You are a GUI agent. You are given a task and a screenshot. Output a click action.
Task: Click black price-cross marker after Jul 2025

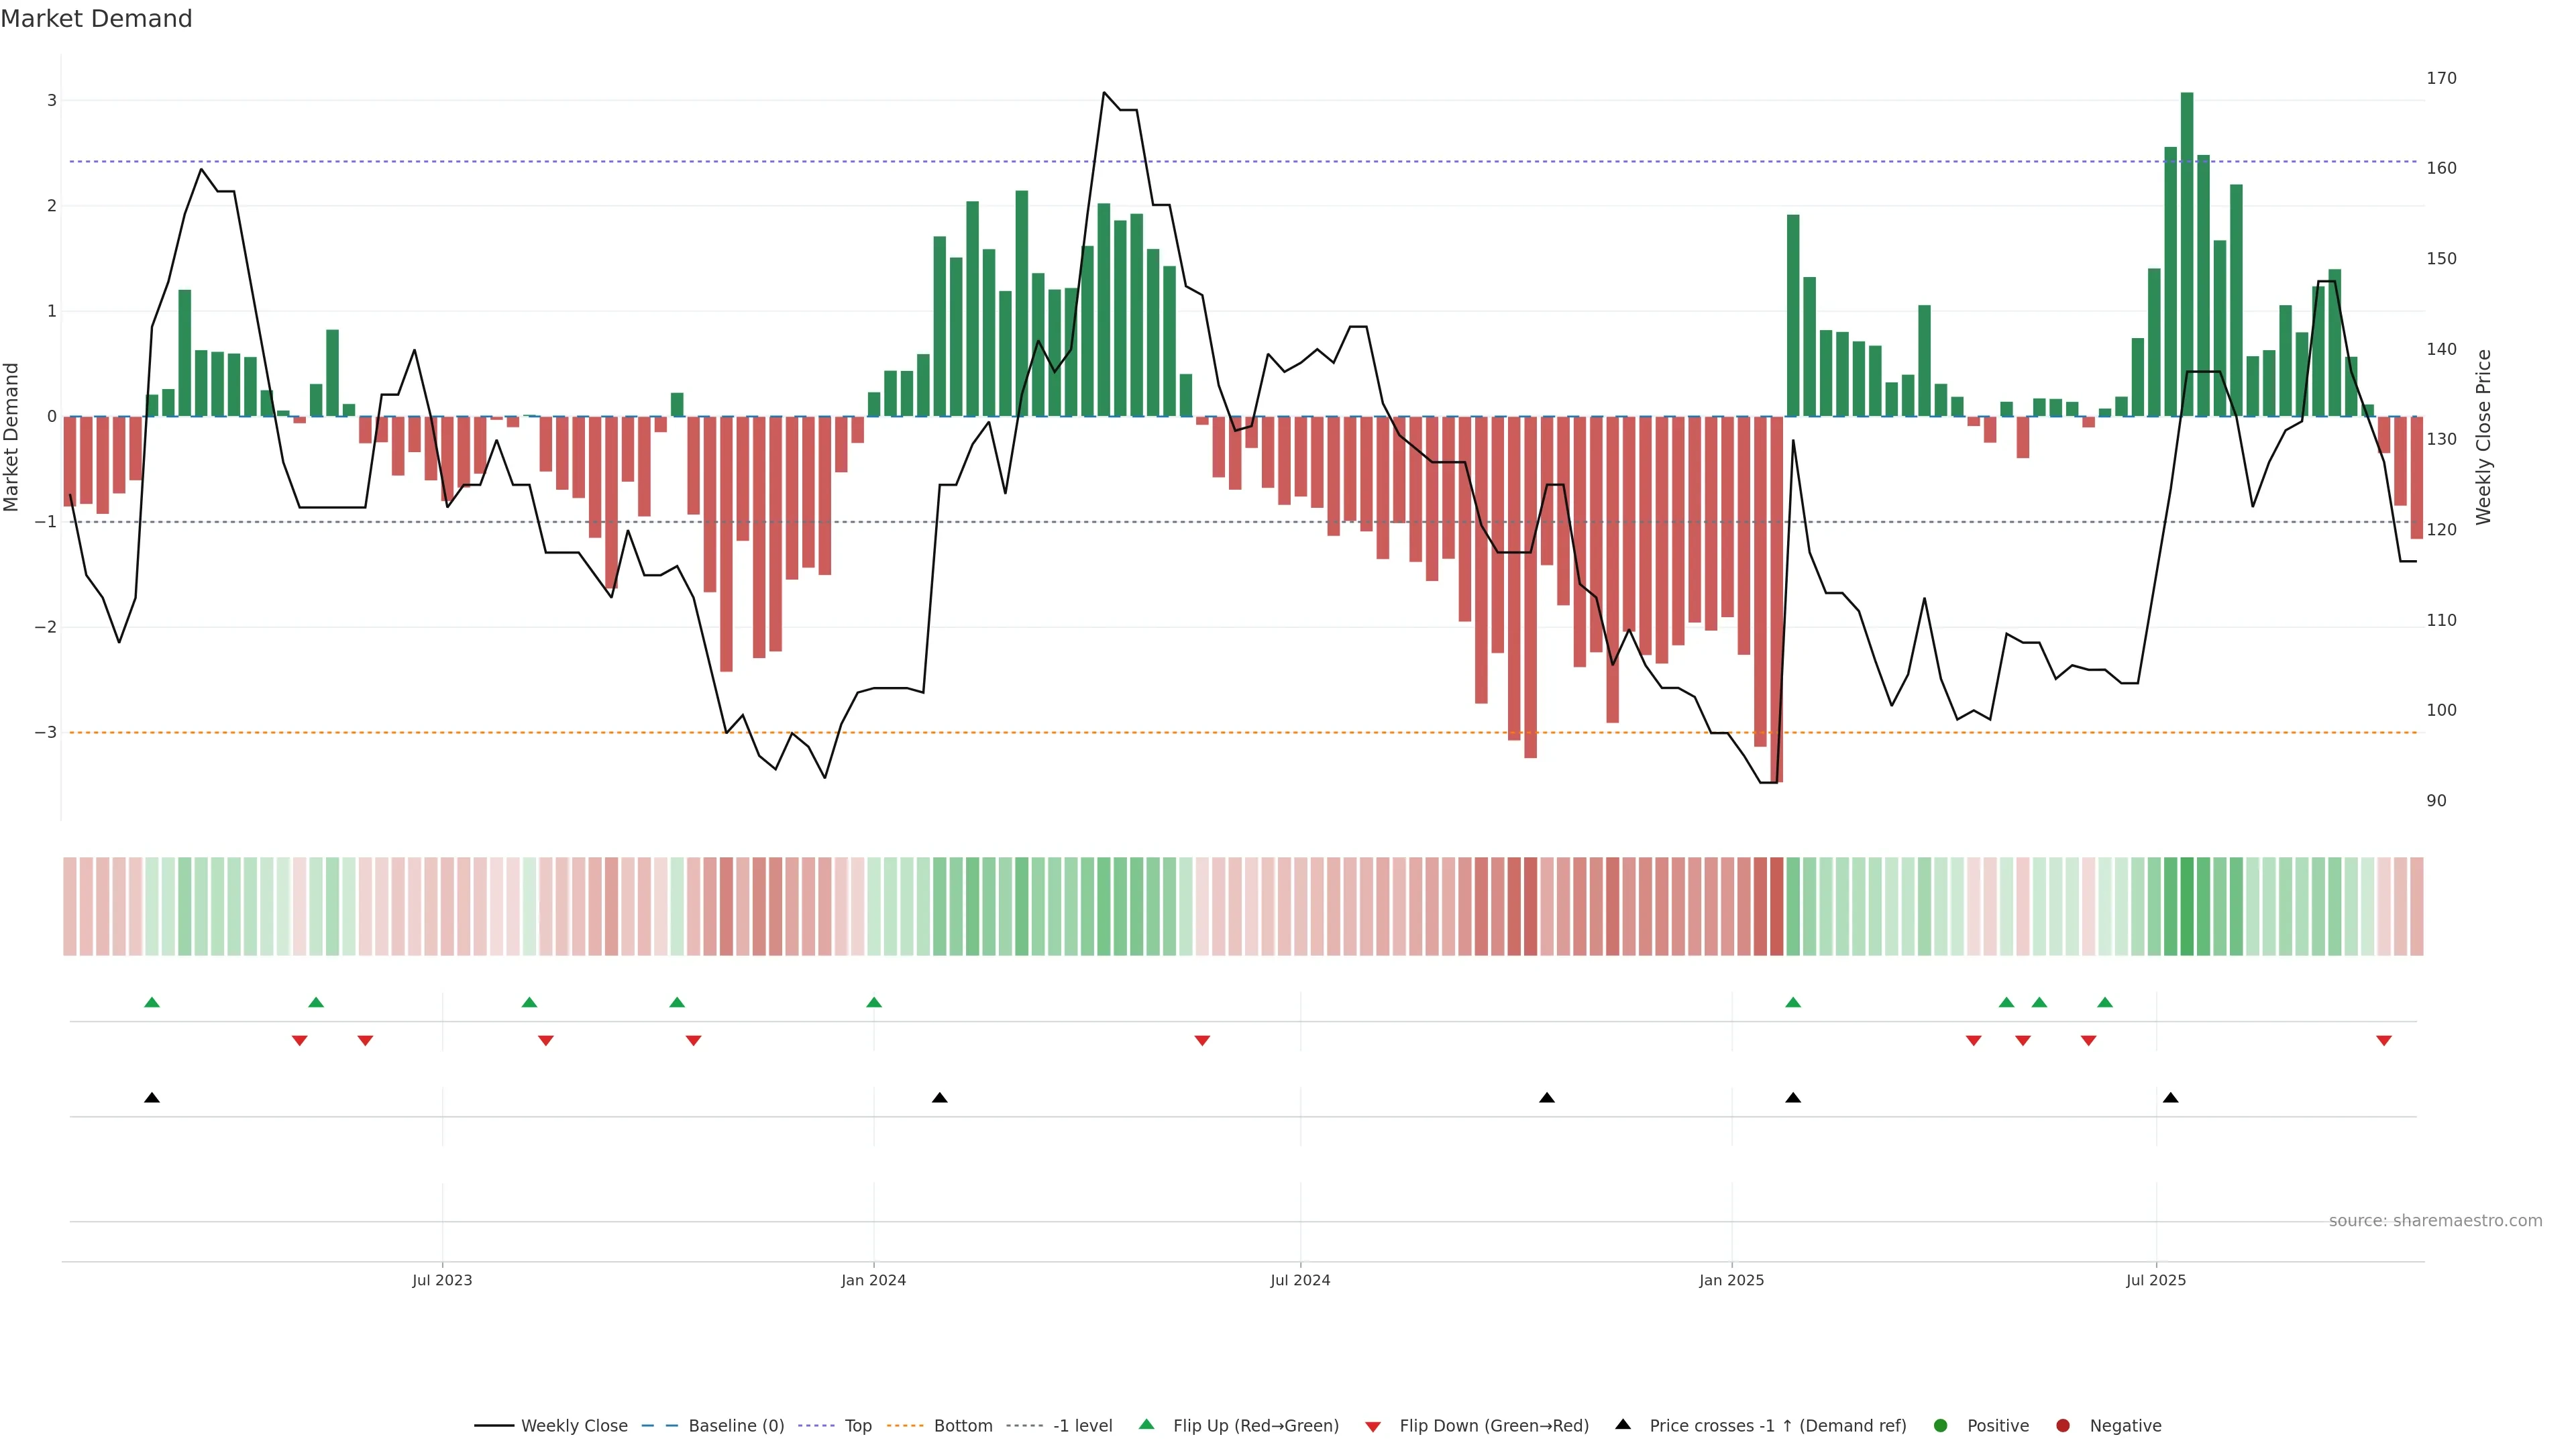click(2170, 1098)
